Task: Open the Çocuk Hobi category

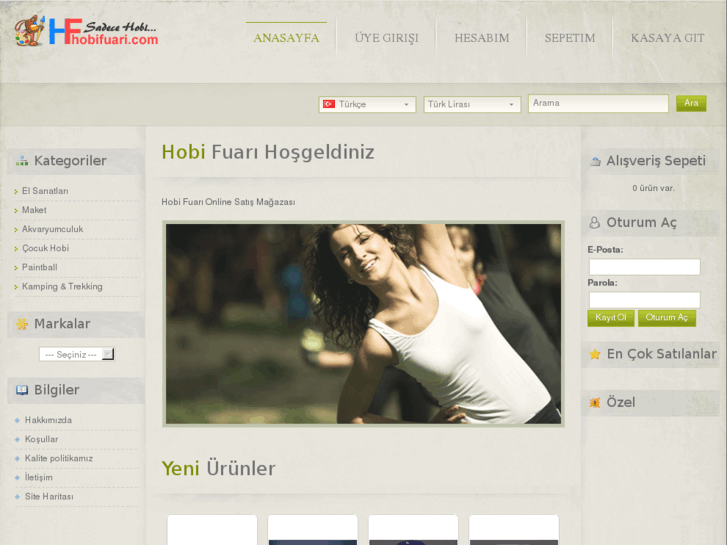Action: pos(45,248)
